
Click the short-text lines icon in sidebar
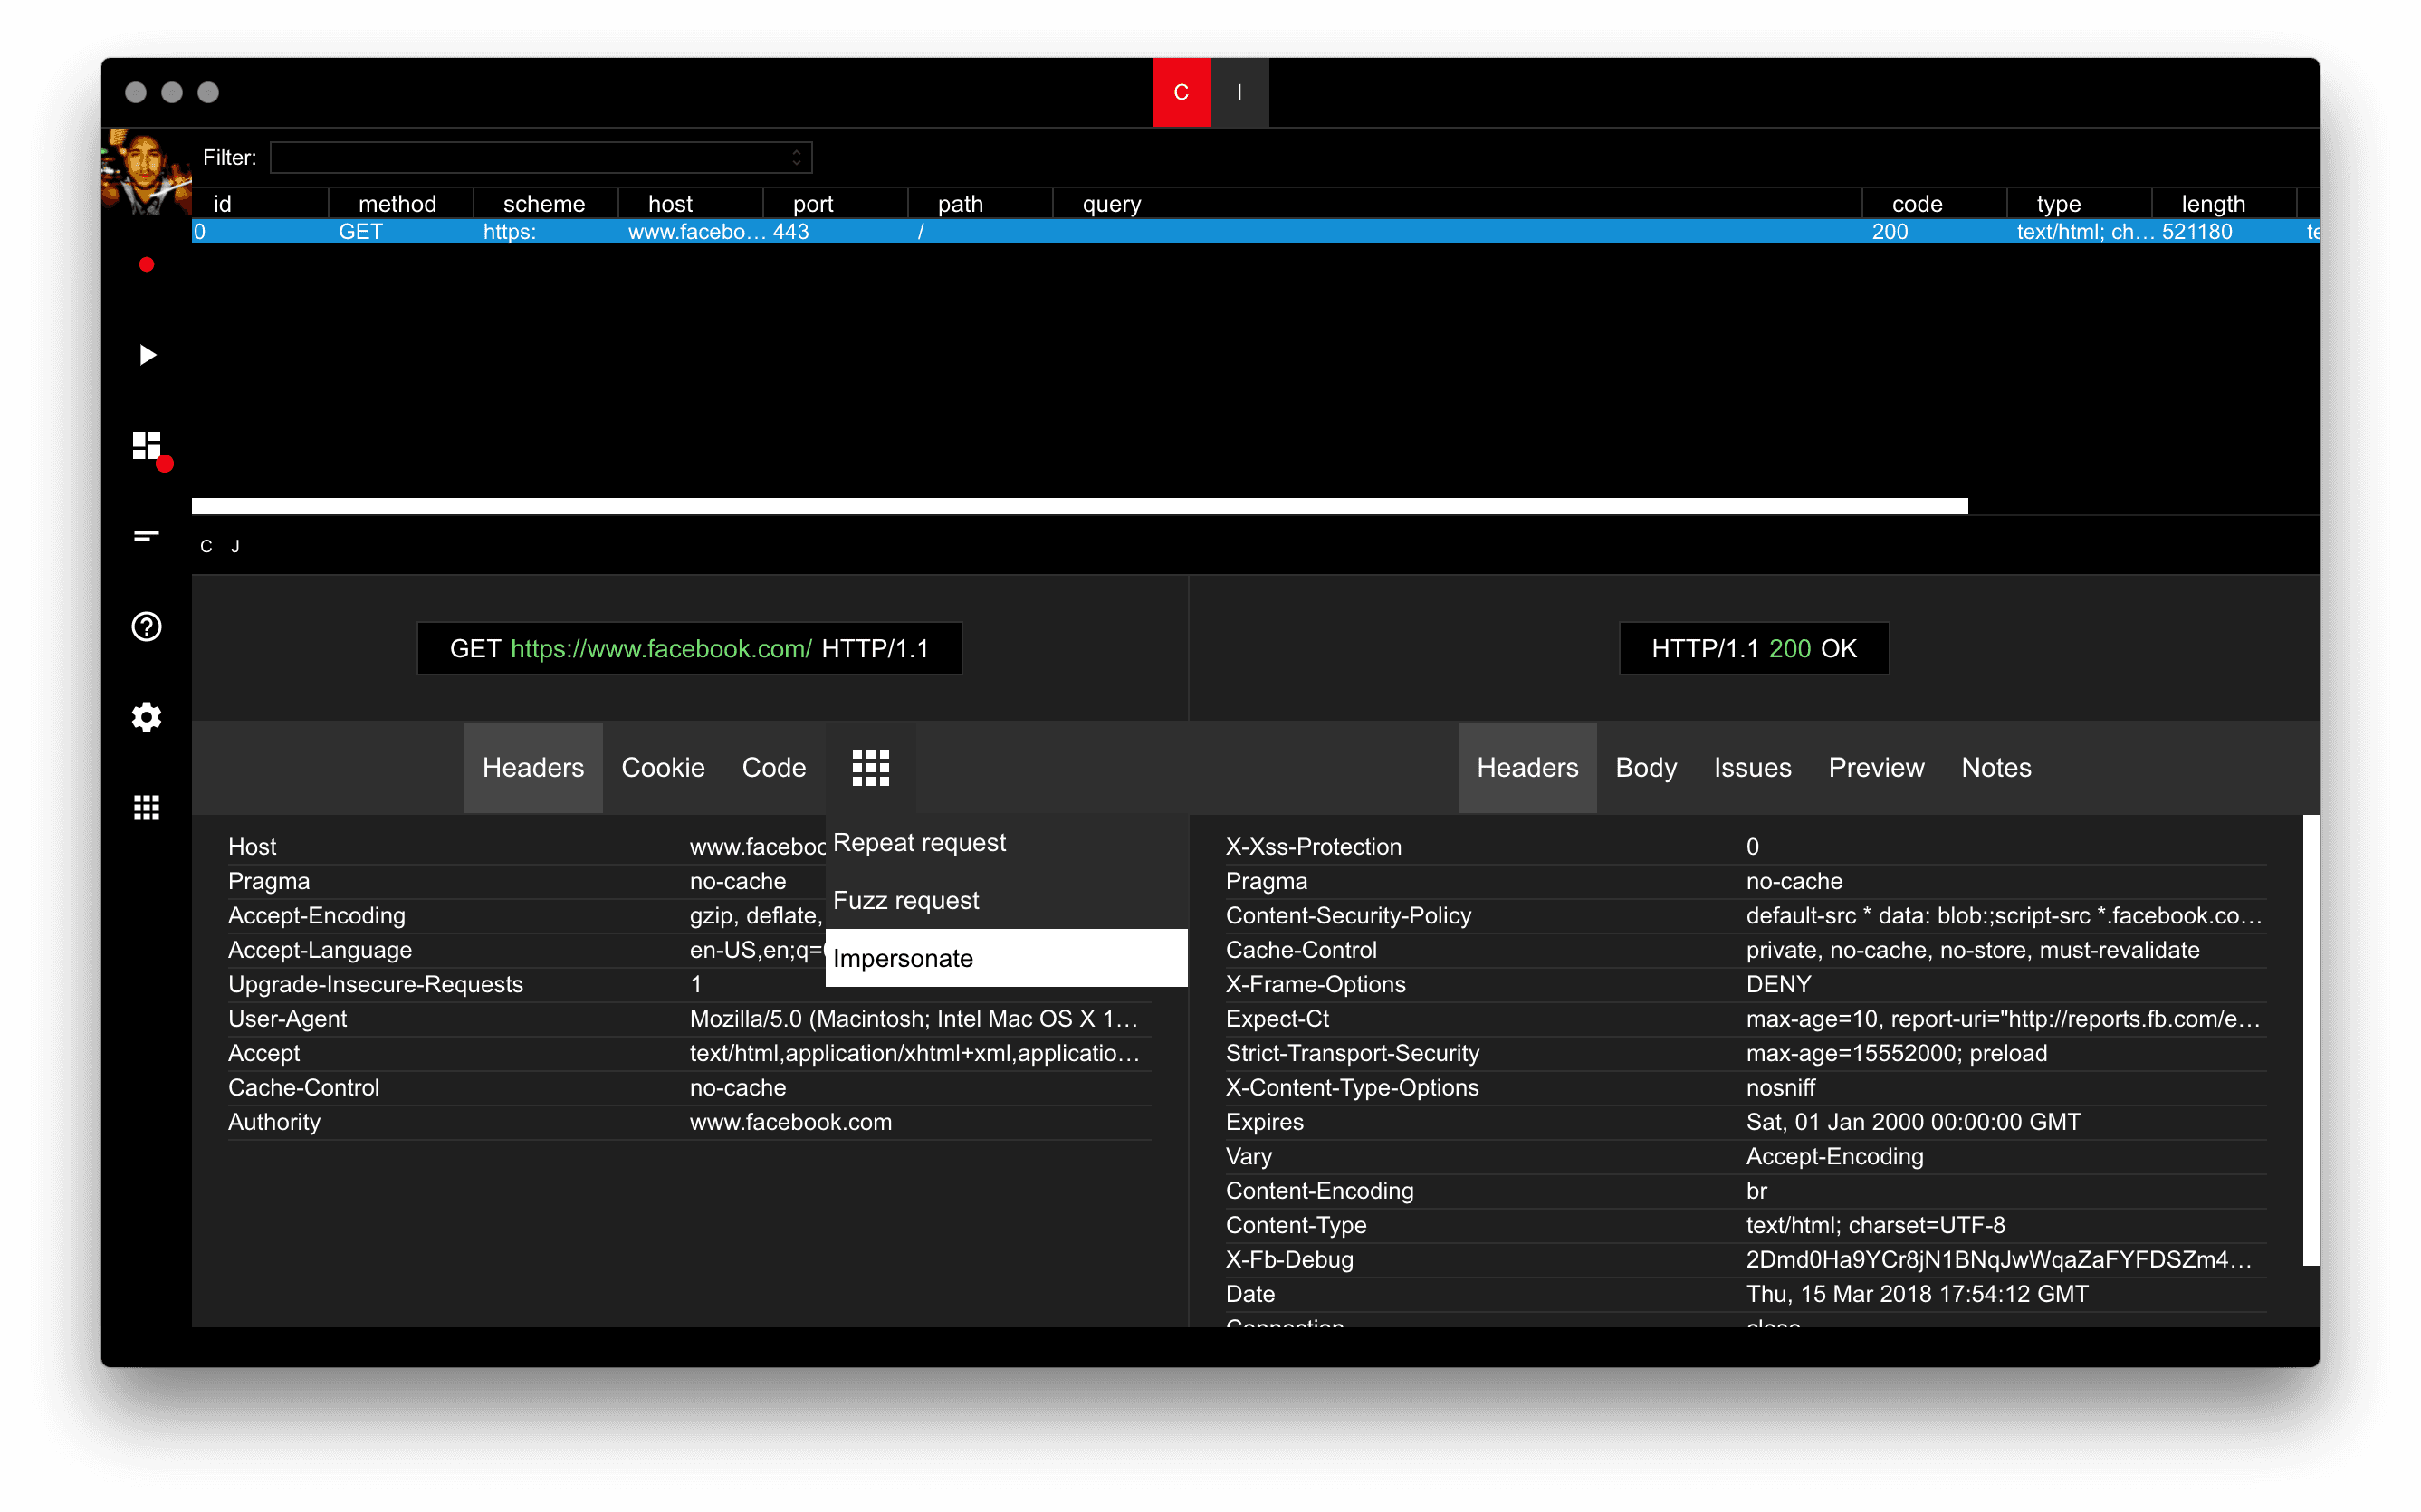click(x=147, y=537)
